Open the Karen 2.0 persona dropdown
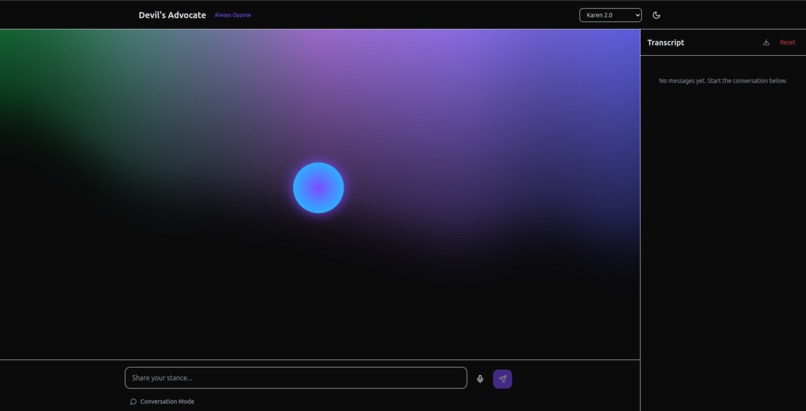Image resolution: width=806 pixels, height=411 pixels. point(610,15)
